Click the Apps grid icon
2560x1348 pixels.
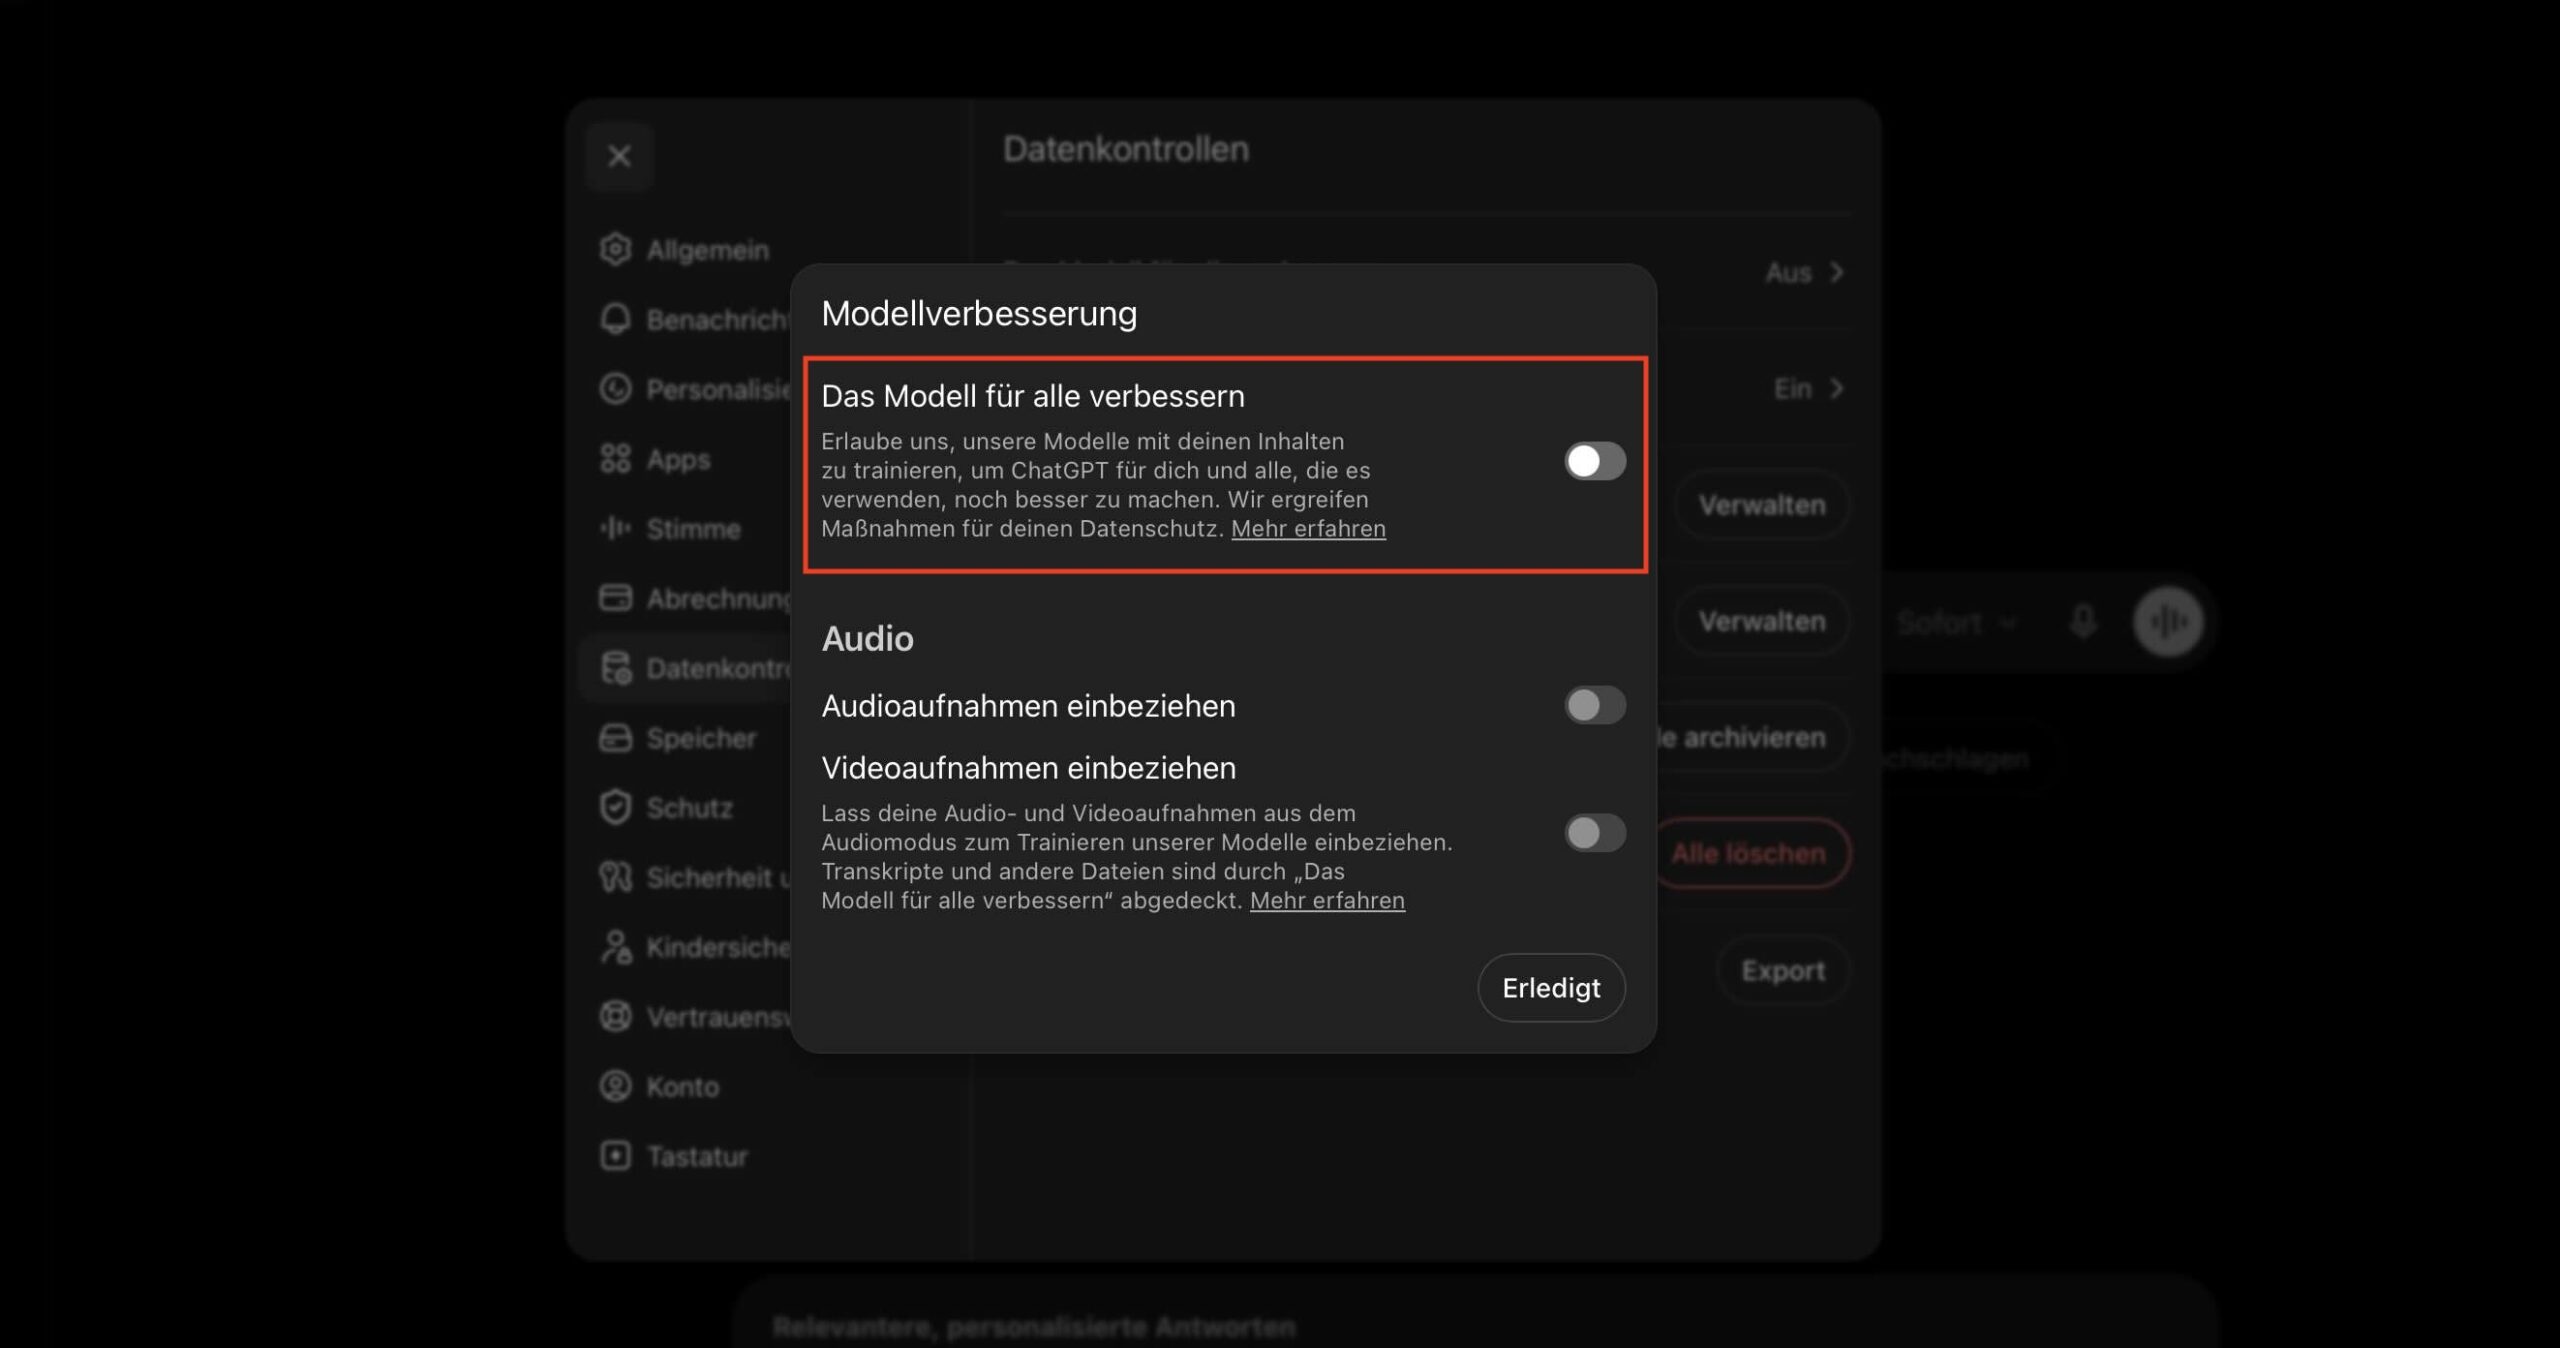pyautogui.click(x=615, y=459)
